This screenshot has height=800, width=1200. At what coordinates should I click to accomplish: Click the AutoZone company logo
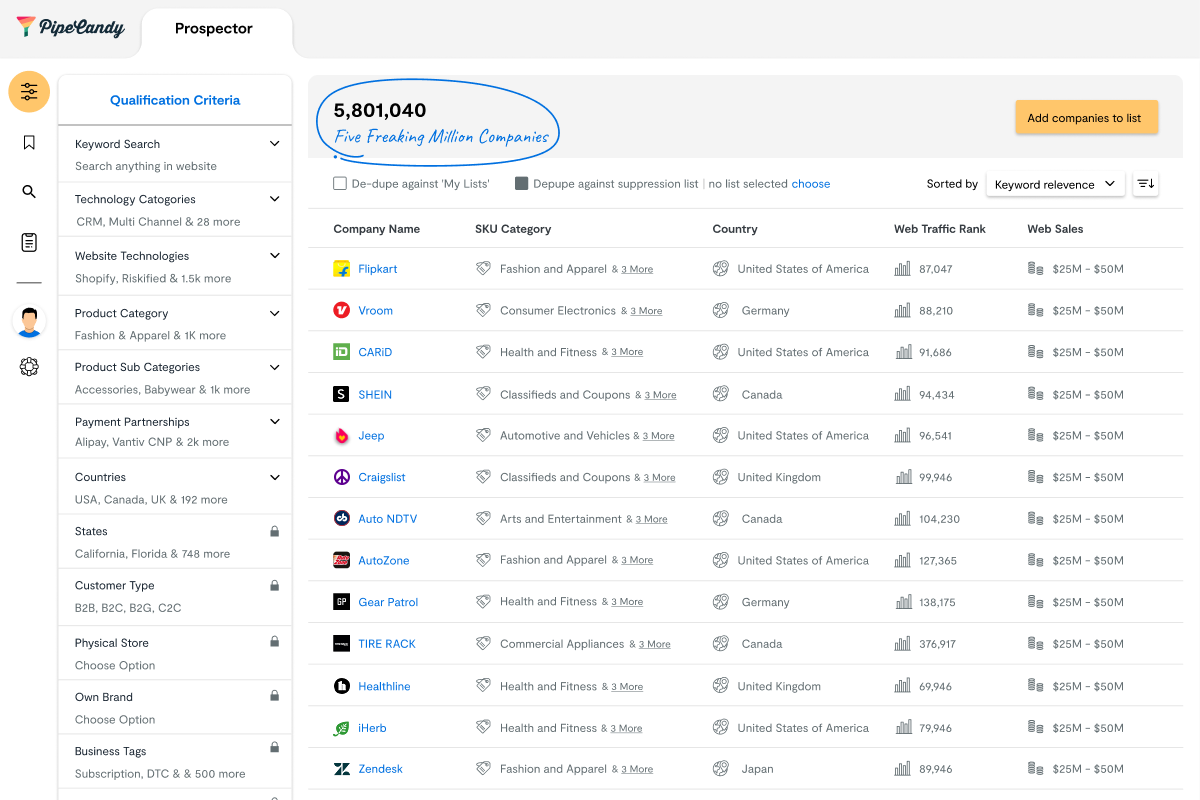341,560
